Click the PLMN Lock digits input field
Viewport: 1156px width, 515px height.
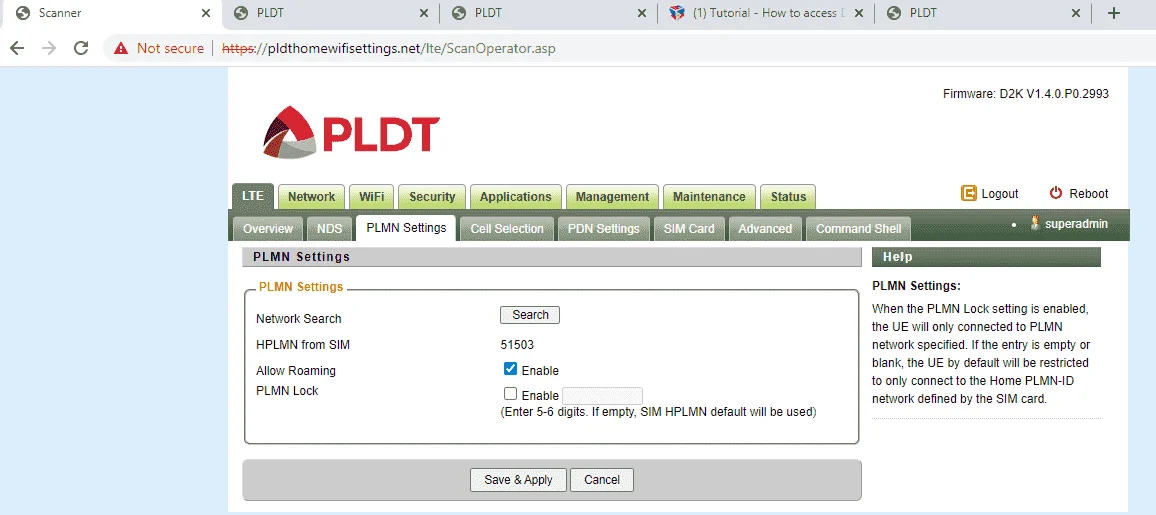tap(602, 396)
